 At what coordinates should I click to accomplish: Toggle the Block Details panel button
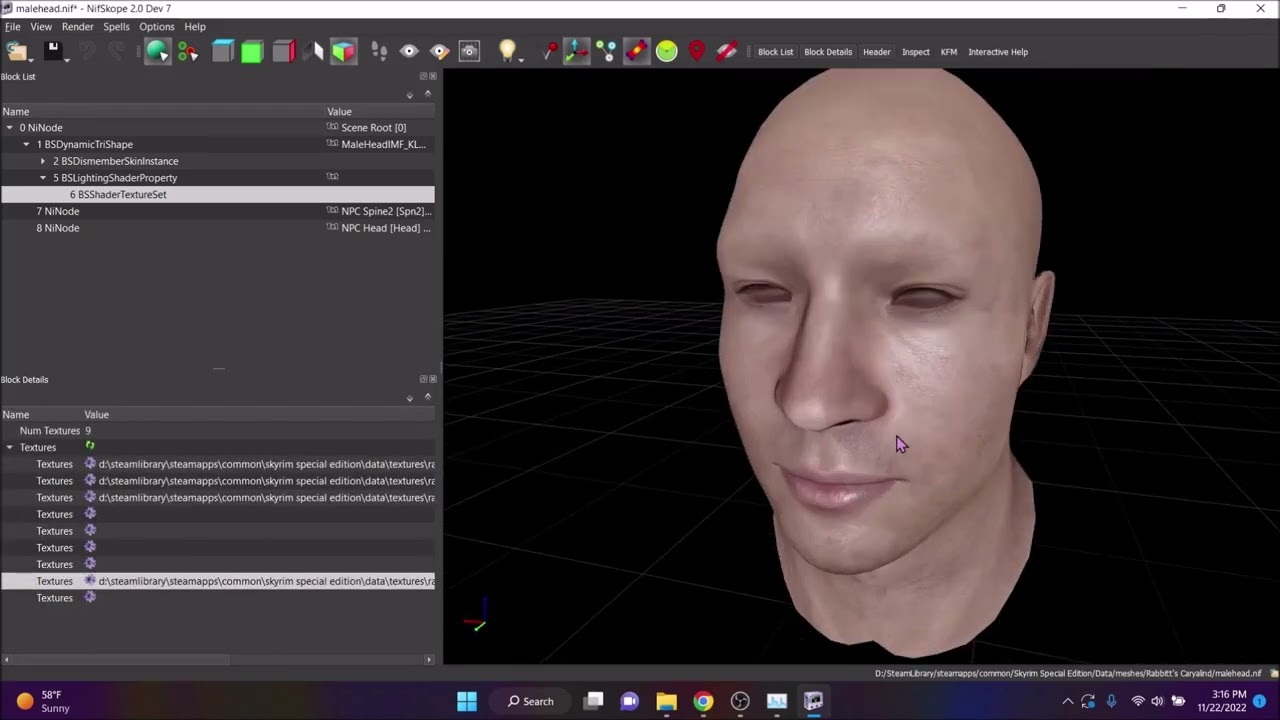(828, 52)
